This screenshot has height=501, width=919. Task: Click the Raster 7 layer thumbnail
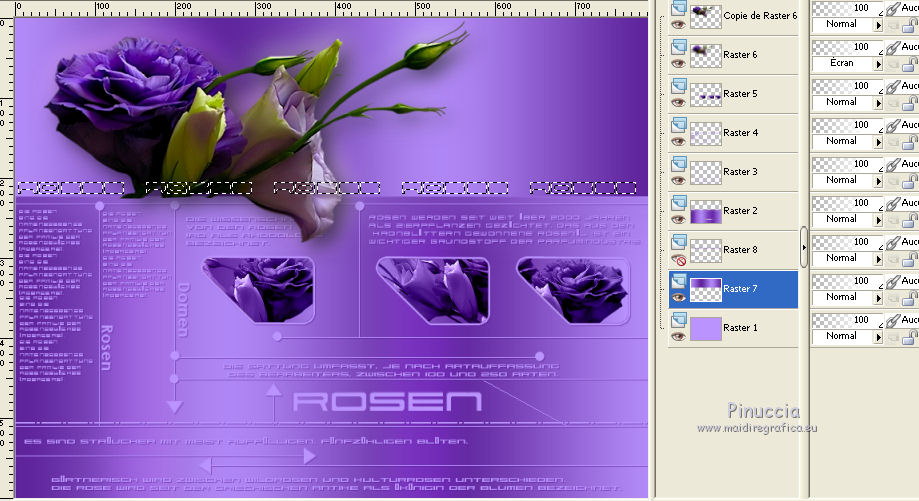pyautogui.click(x=706, y=289)
